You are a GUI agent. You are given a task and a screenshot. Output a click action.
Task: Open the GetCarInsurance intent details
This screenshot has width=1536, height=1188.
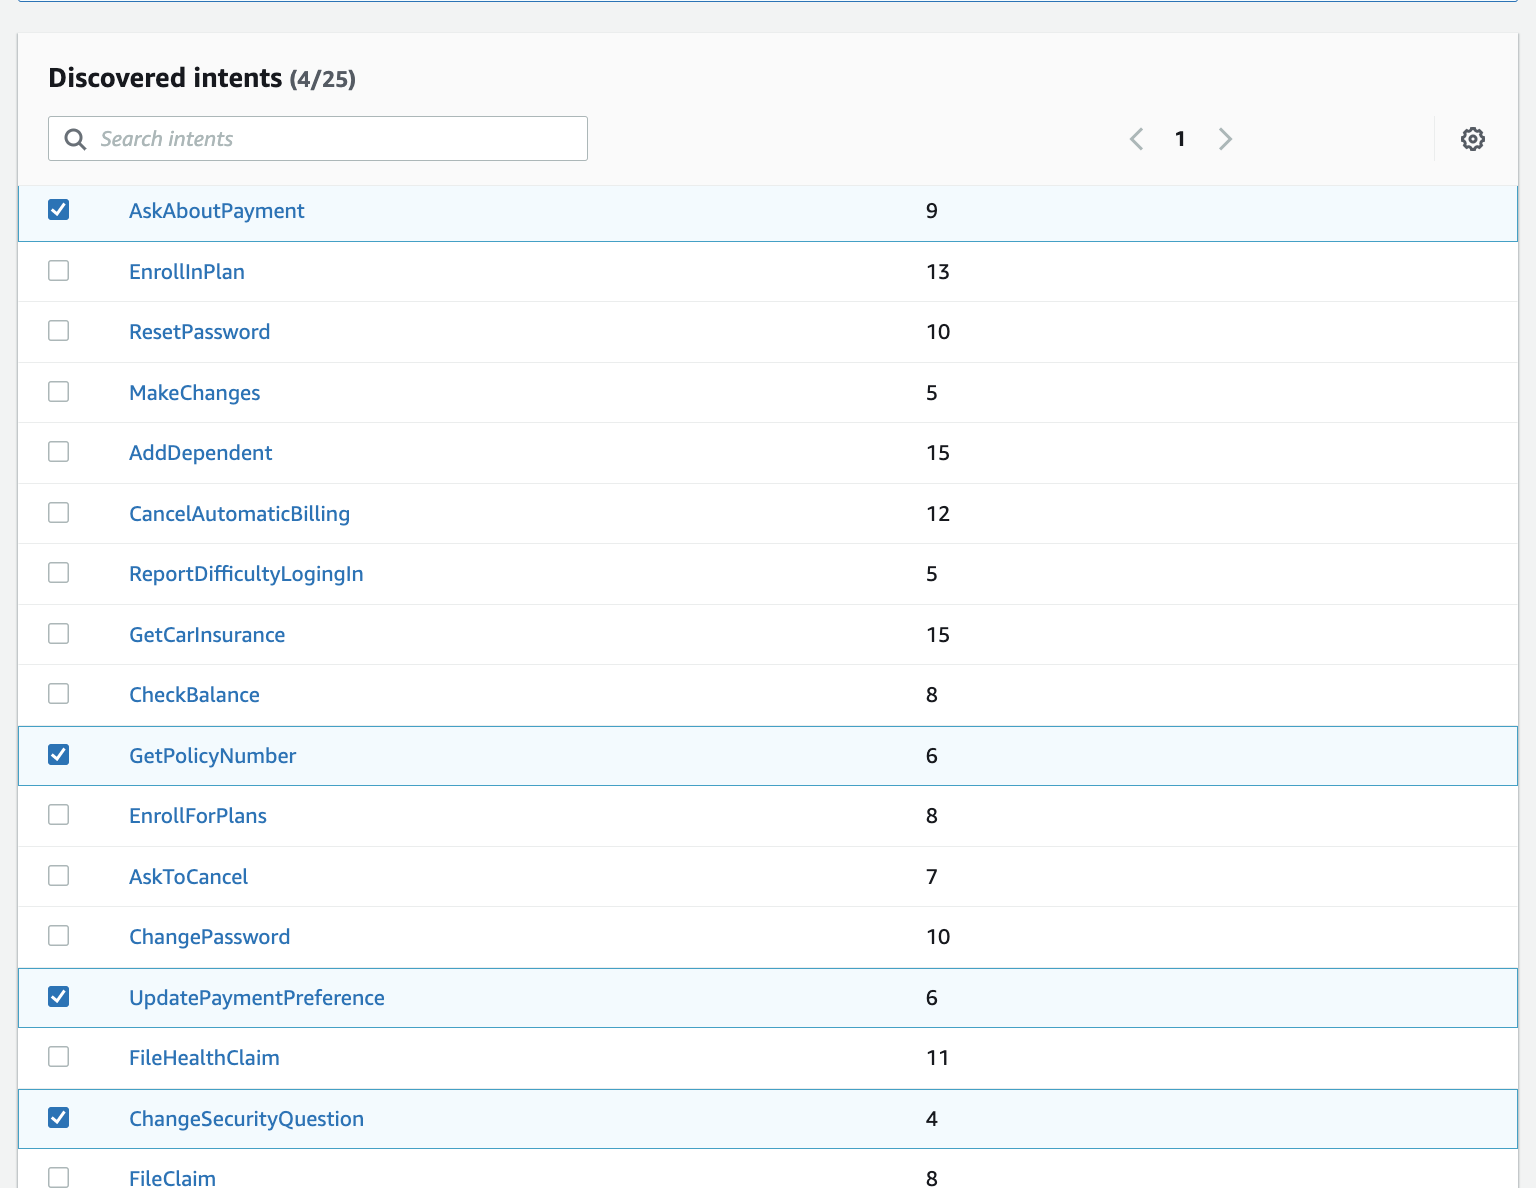pyautogui.click(x=207, y=635)
